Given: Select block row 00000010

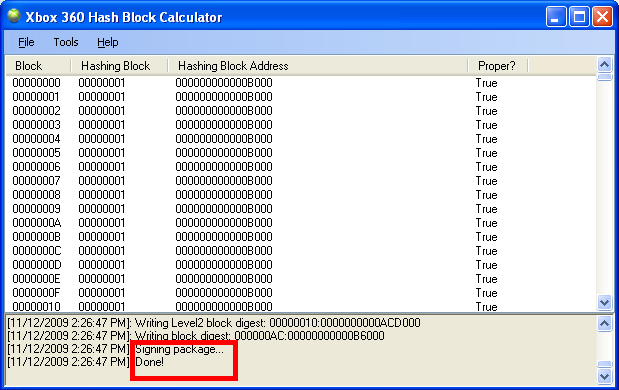Looking at the screenshot, I should point(301,306).
